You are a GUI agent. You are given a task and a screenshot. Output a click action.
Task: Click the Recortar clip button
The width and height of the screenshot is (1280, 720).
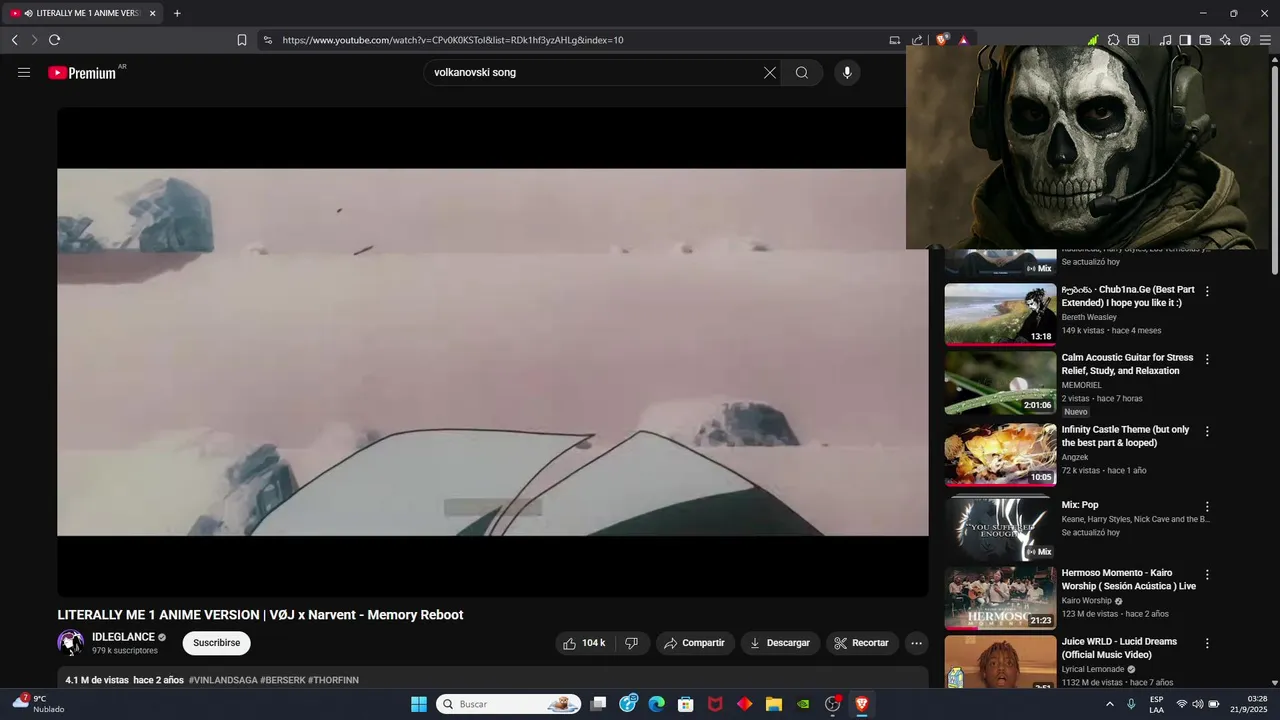click(x=861, y=643)
